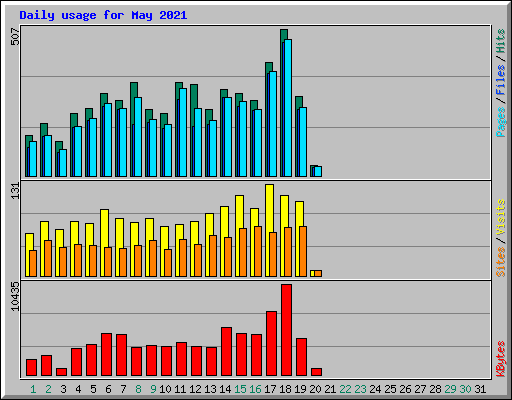512x400 pixels.
Task: Click day 13 on the date axis
Action: [210, 389]
